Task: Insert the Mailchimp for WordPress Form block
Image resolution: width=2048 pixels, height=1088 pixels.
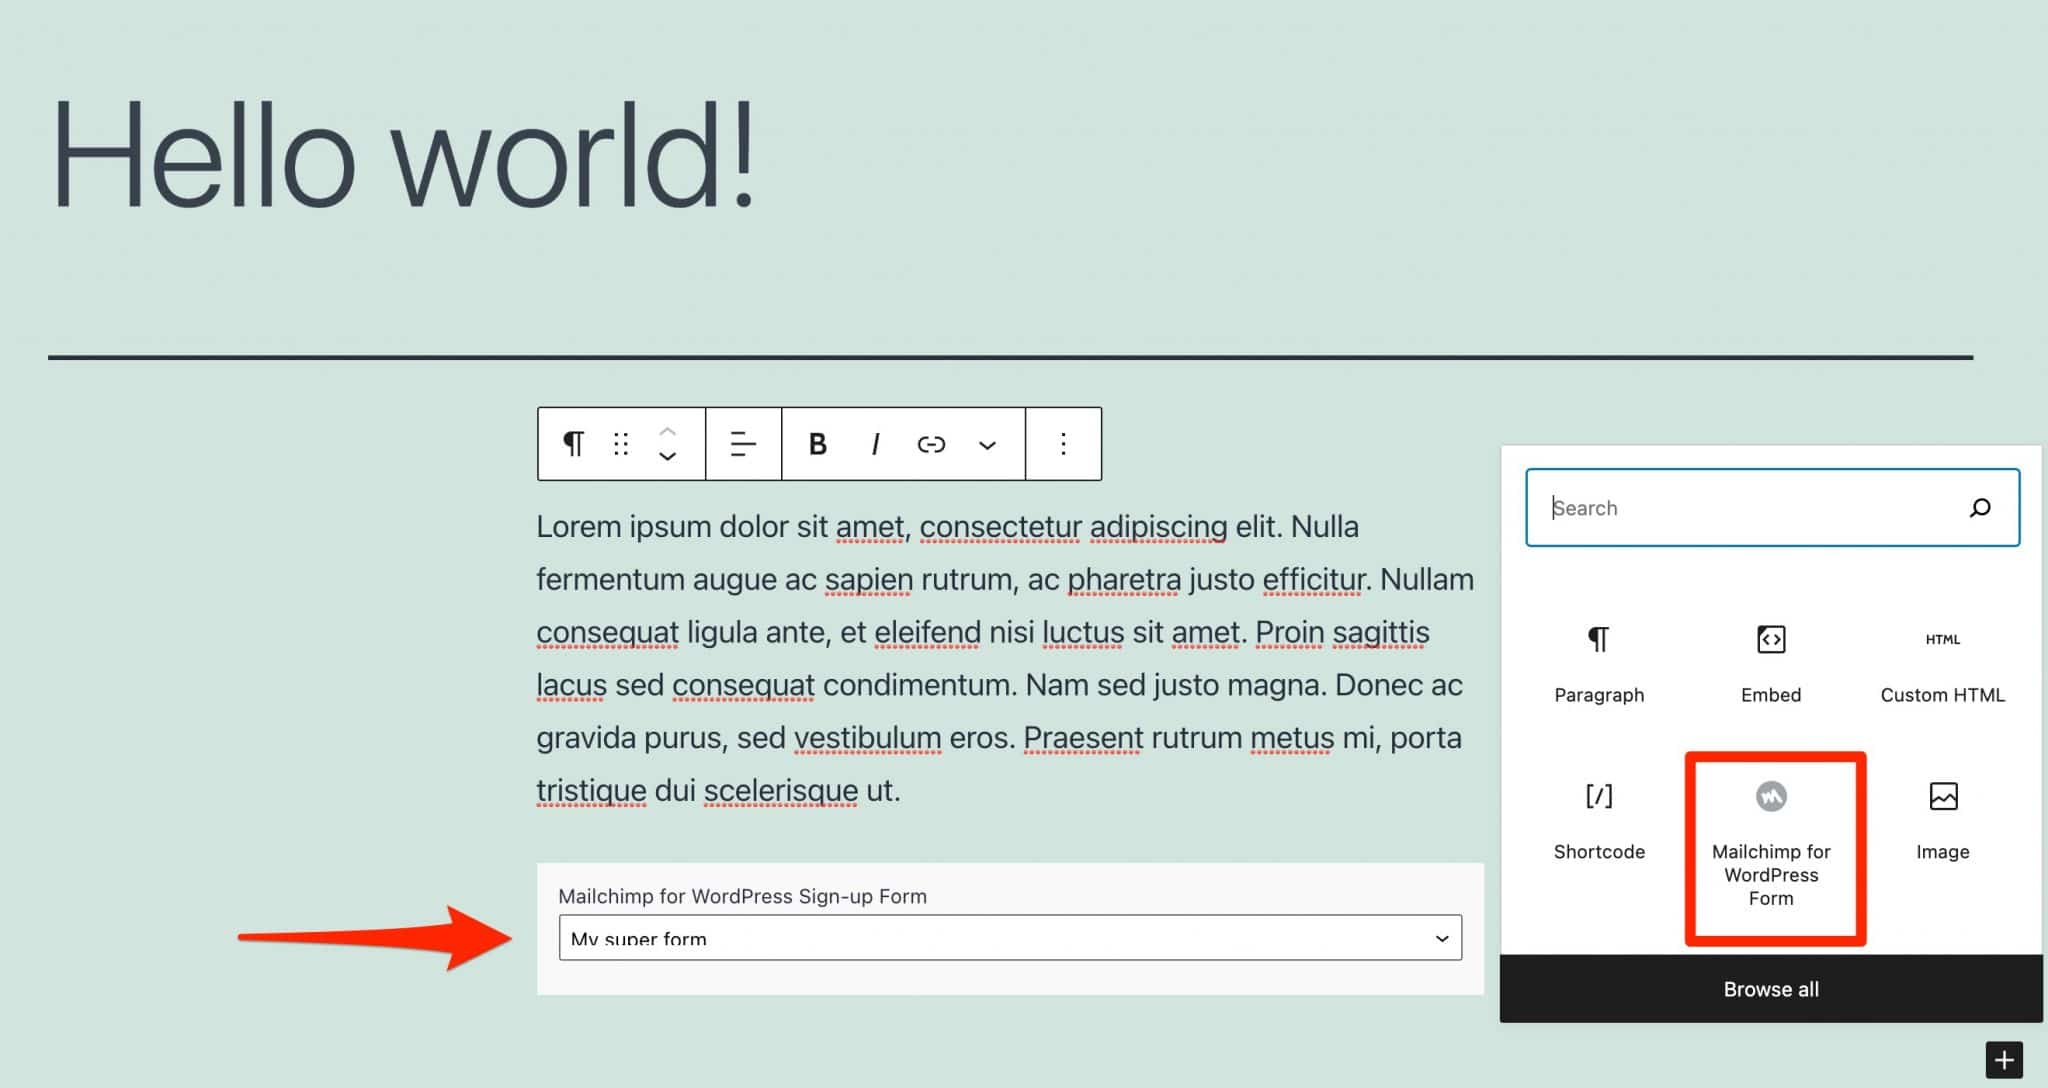Action: click(x=1771, y=845)
